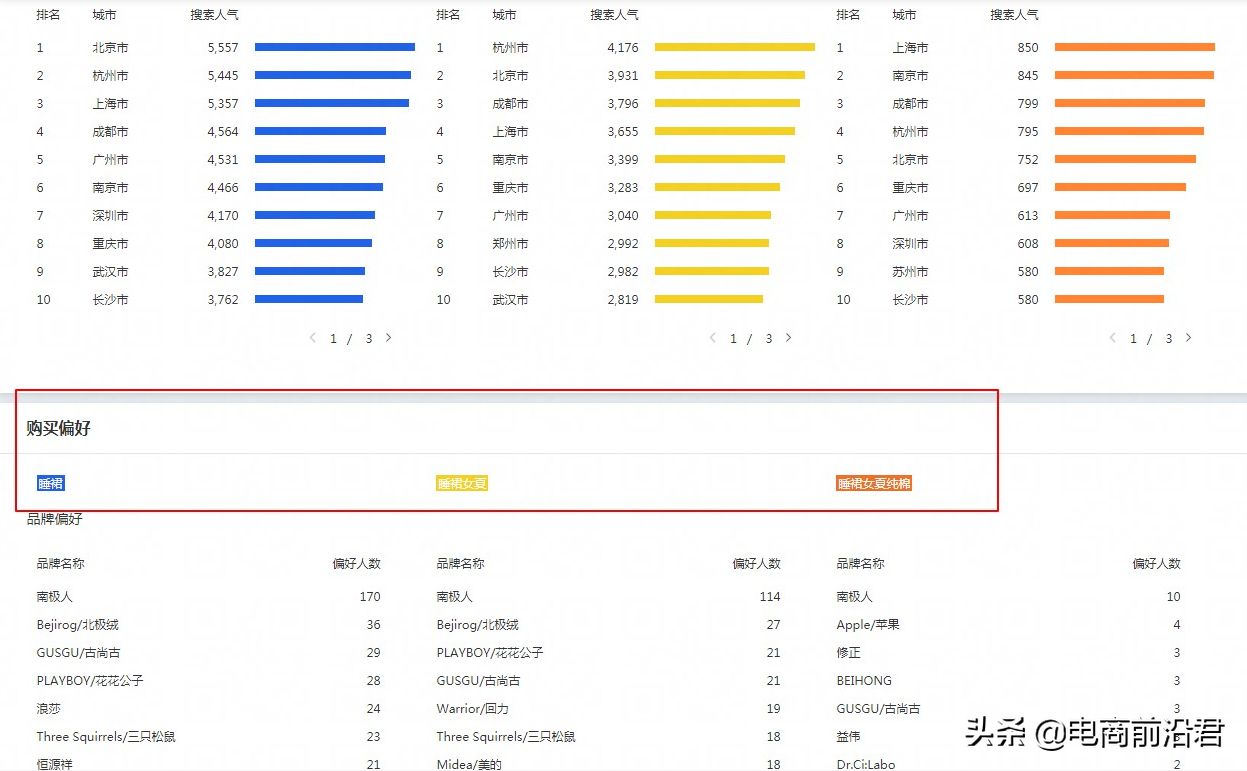The height and width of the screenshot is (771, 1247).
Task: Click the search popularity value 3,796
Action: point(623,104)
